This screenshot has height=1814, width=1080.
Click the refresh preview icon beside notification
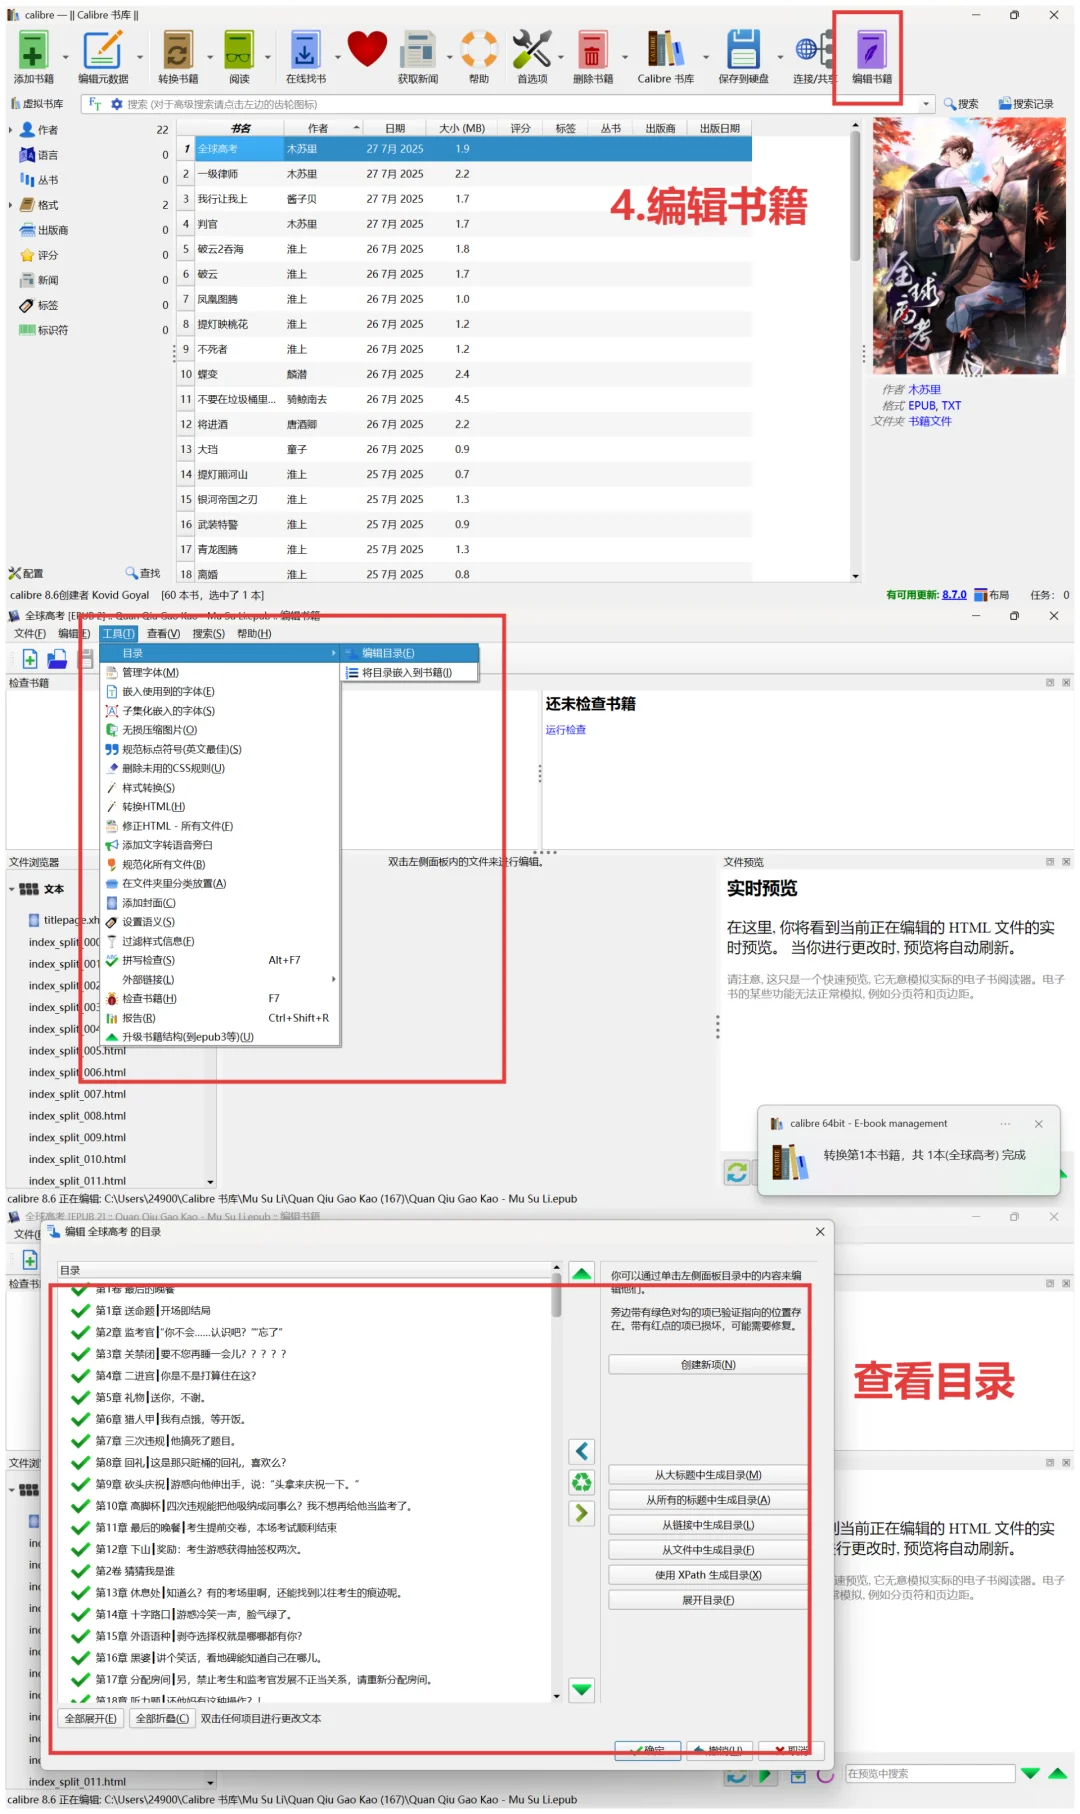tap(737, 1172)
